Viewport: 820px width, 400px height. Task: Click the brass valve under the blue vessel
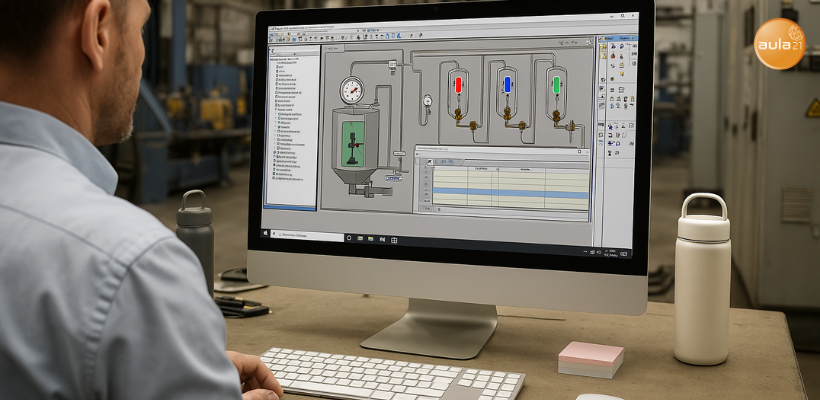click(507, 113)
